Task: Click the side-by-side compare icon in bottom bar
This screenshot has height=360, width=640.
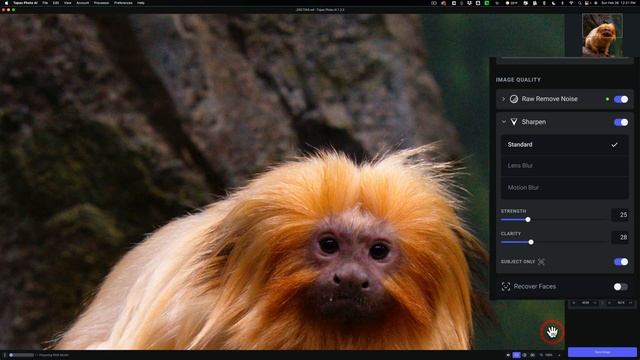Action: tap(532, 355)
